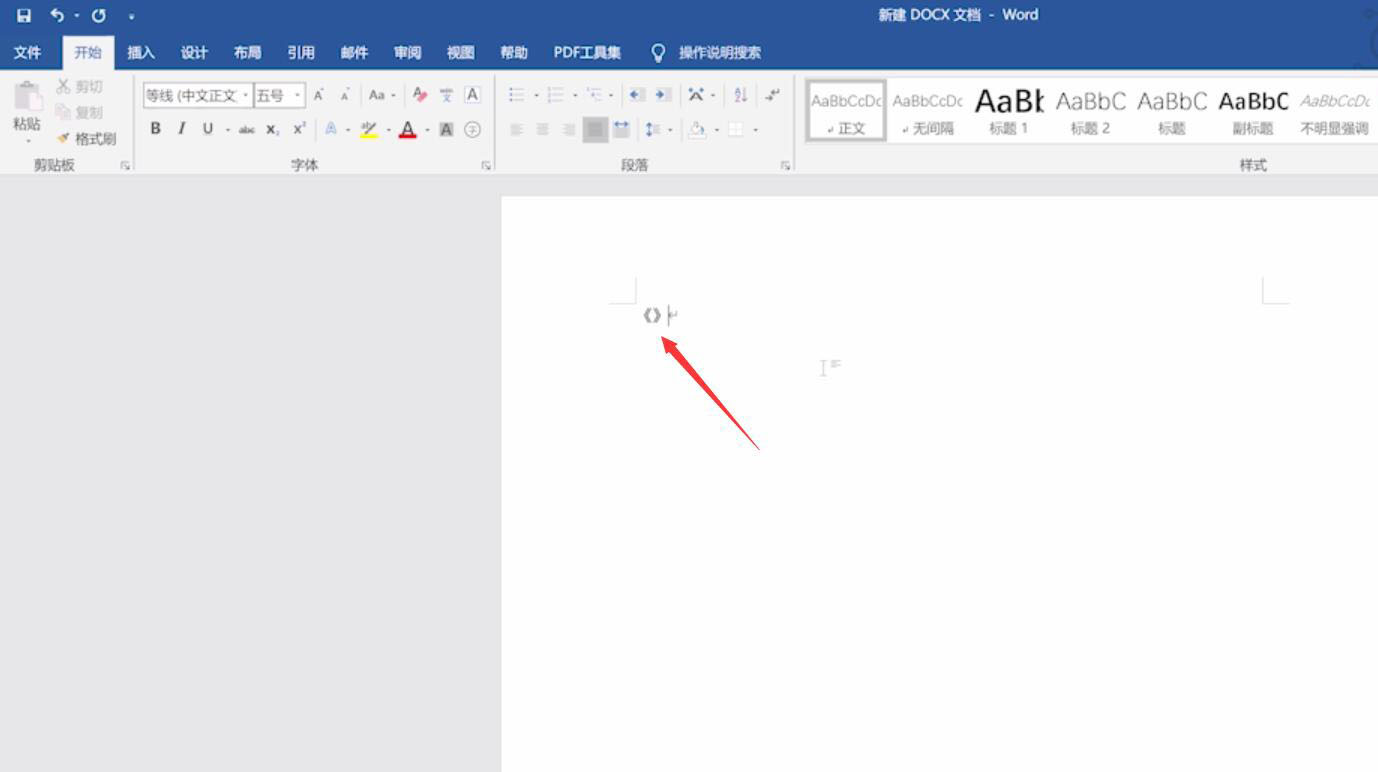Viewport: 1378px width, 772px height.
Task: Decrease paragraph indent
Action: point(636,96)
